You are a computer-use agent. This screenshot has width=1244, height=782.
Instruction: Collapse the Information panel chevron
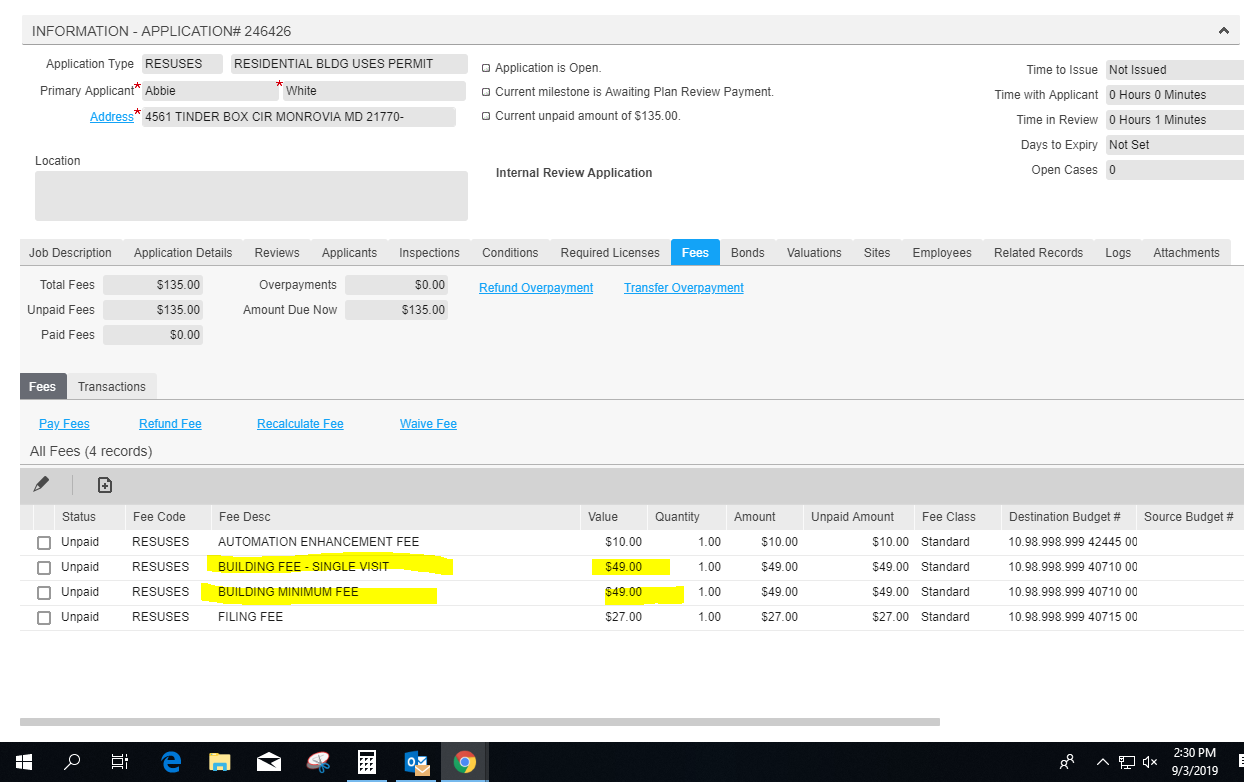1223,31
